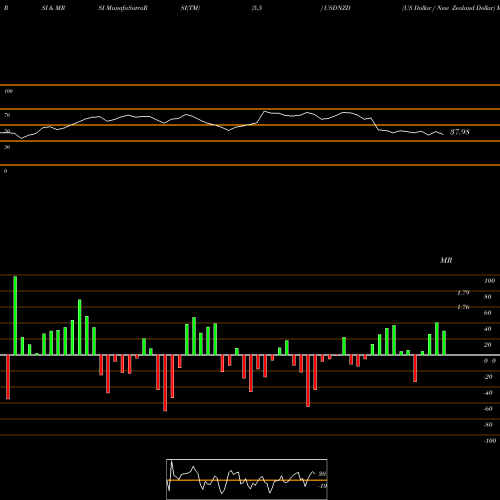
Task: Click the 1.79 price label
Action: point(463,293)
